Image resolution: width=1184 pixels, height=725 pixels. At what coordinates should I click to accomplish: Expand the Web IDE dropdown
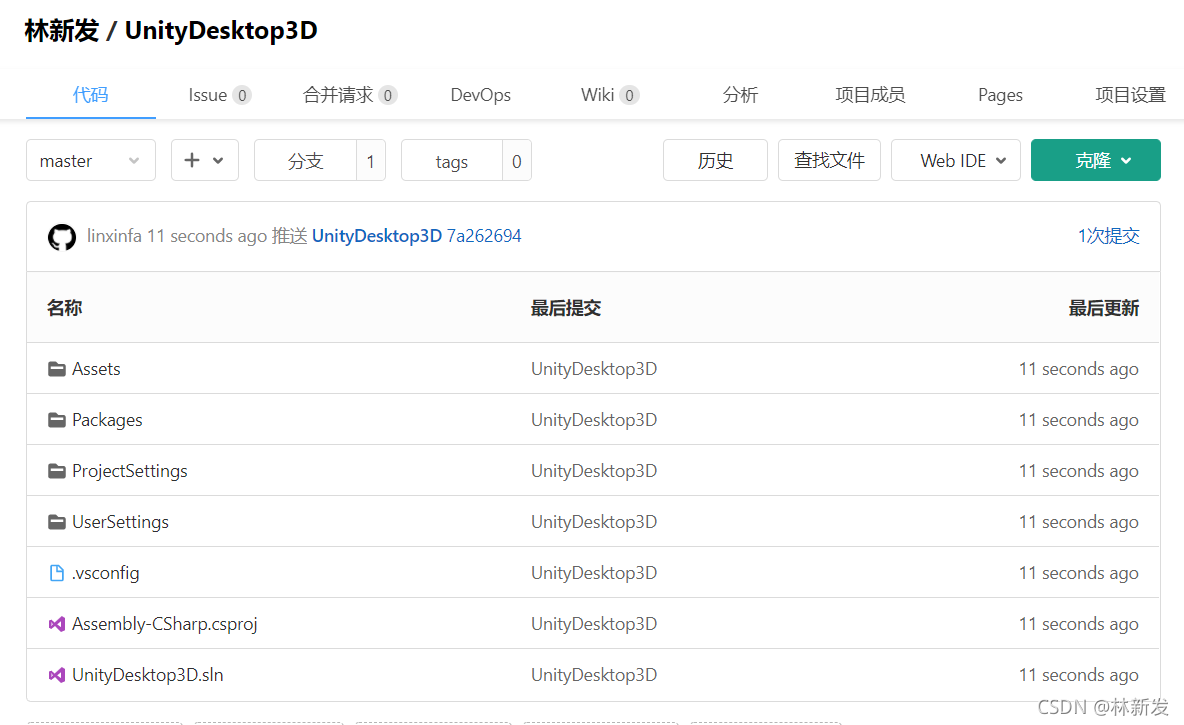(955, 160)
